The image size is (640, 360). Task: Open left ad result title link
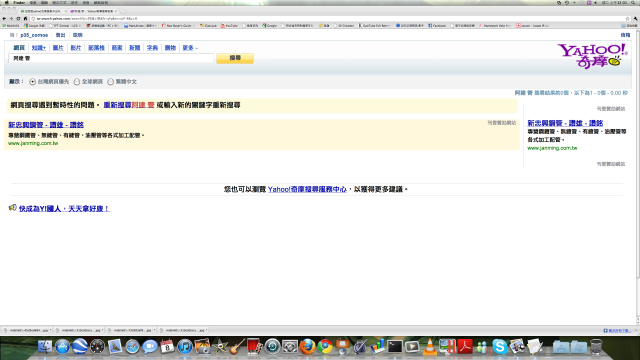[46, 125]
